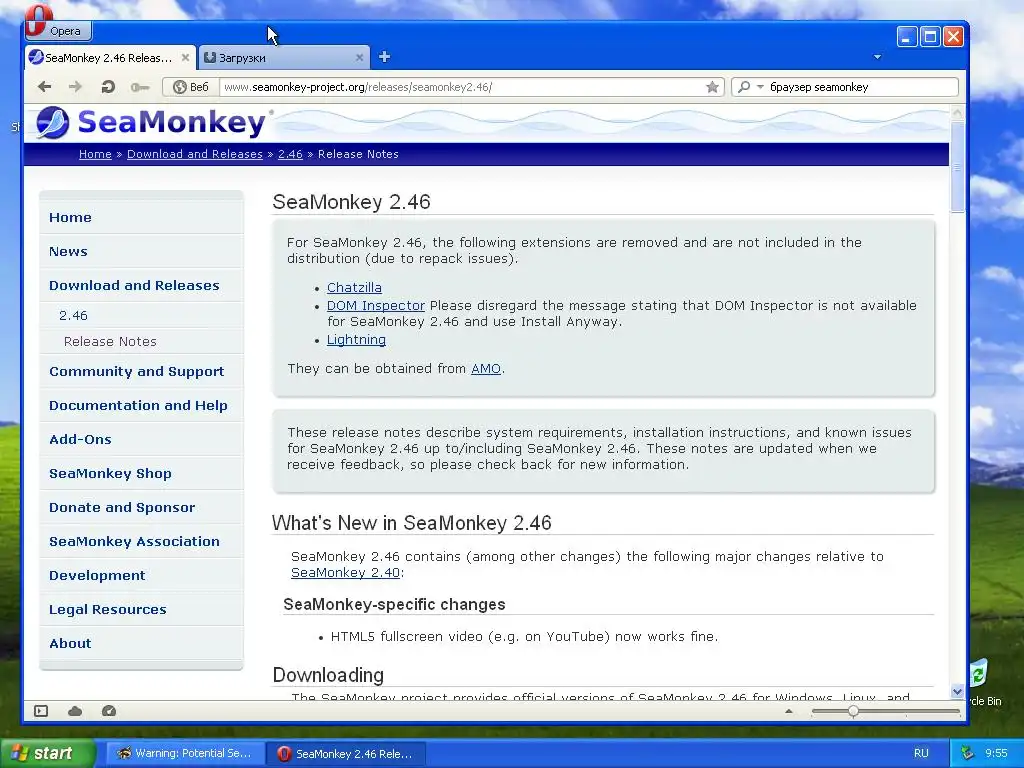Click the zoom slider handle

(853, 711)
